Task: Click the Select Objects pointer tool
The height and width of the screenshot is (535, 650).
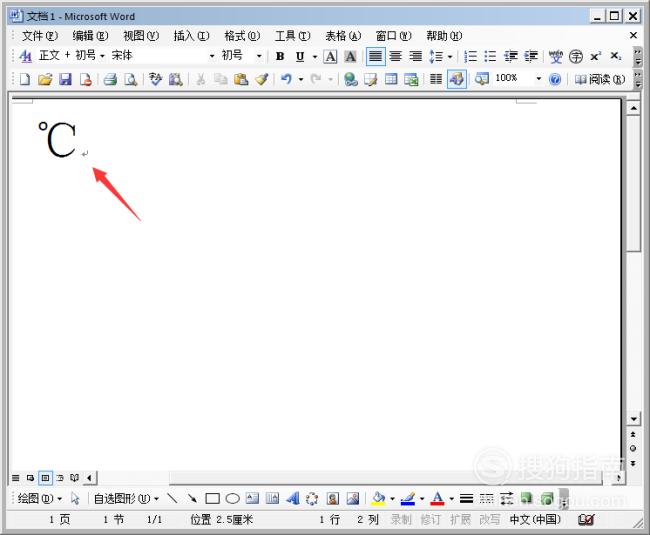Action: (x=75, y=498)
